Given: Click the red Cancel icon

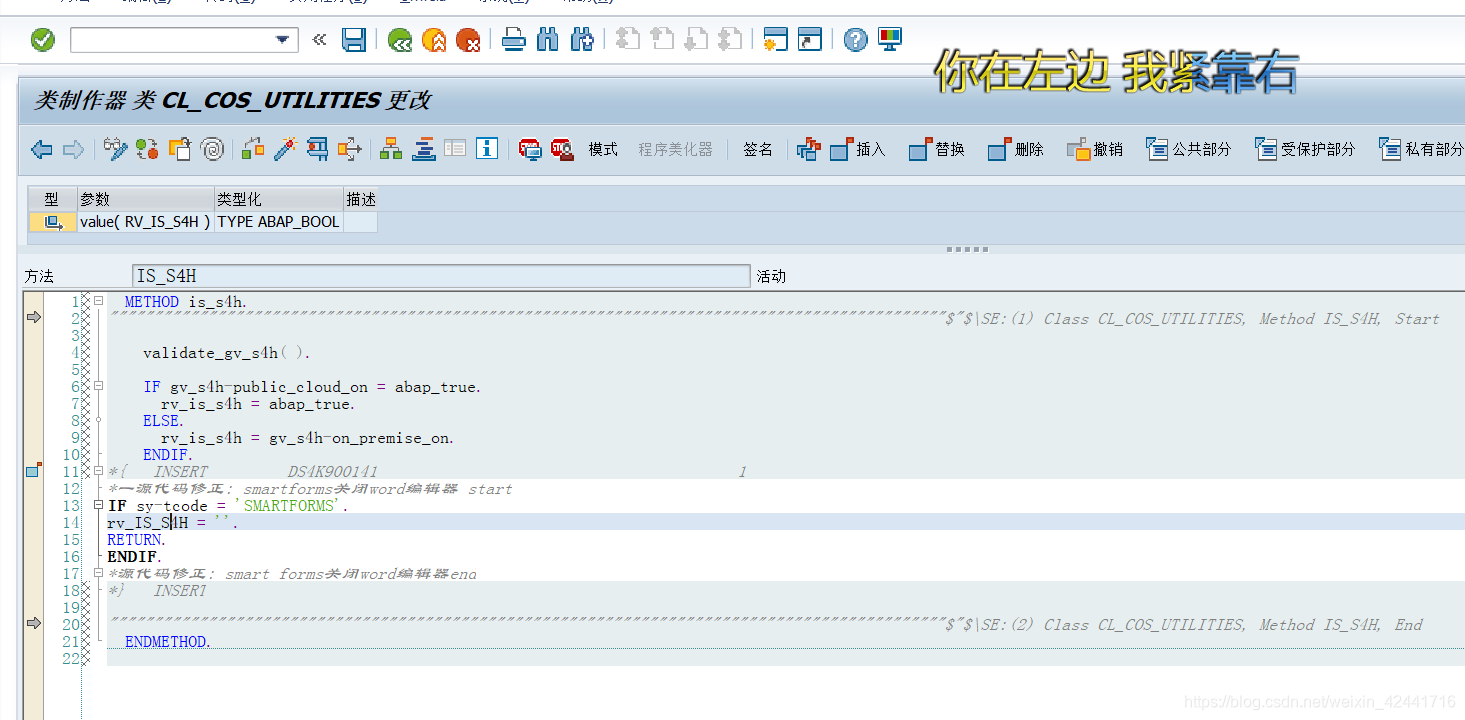Looking at the screenshot, I should click(x=467, y=40).
